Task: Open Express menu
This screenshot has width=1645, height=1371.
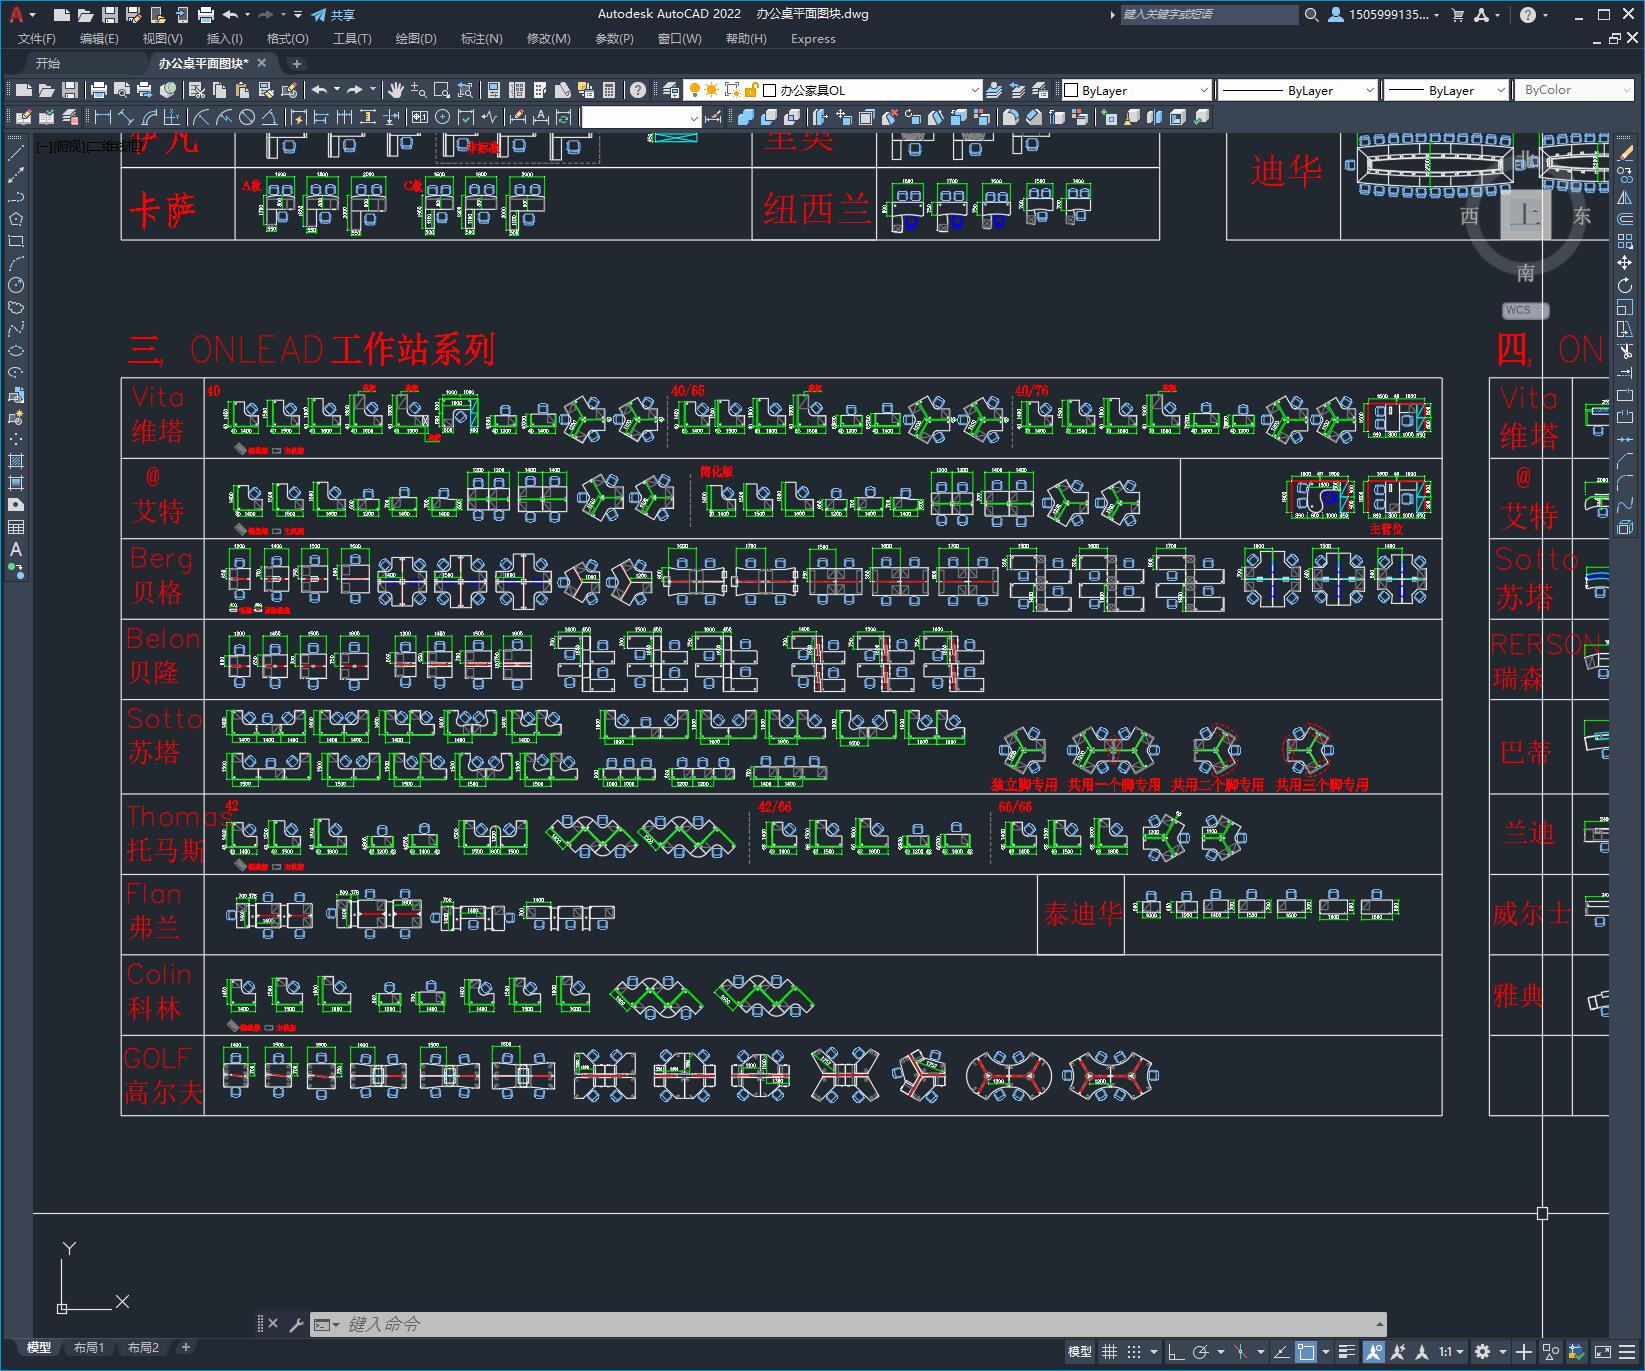Action: (x=813, y=39)
